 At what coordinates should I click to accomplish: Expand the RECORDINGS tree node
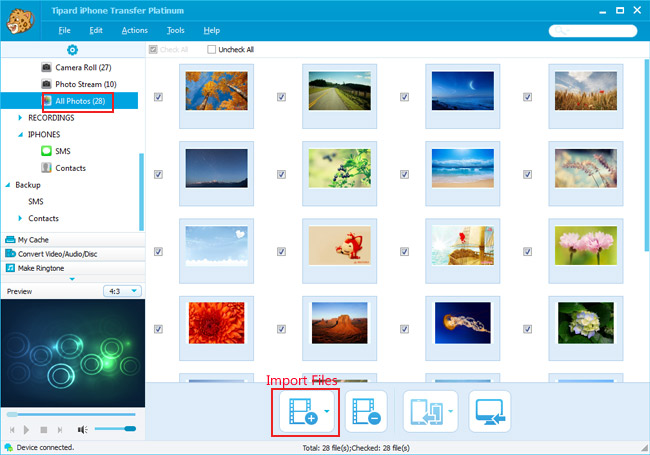(x=20, y=118)
